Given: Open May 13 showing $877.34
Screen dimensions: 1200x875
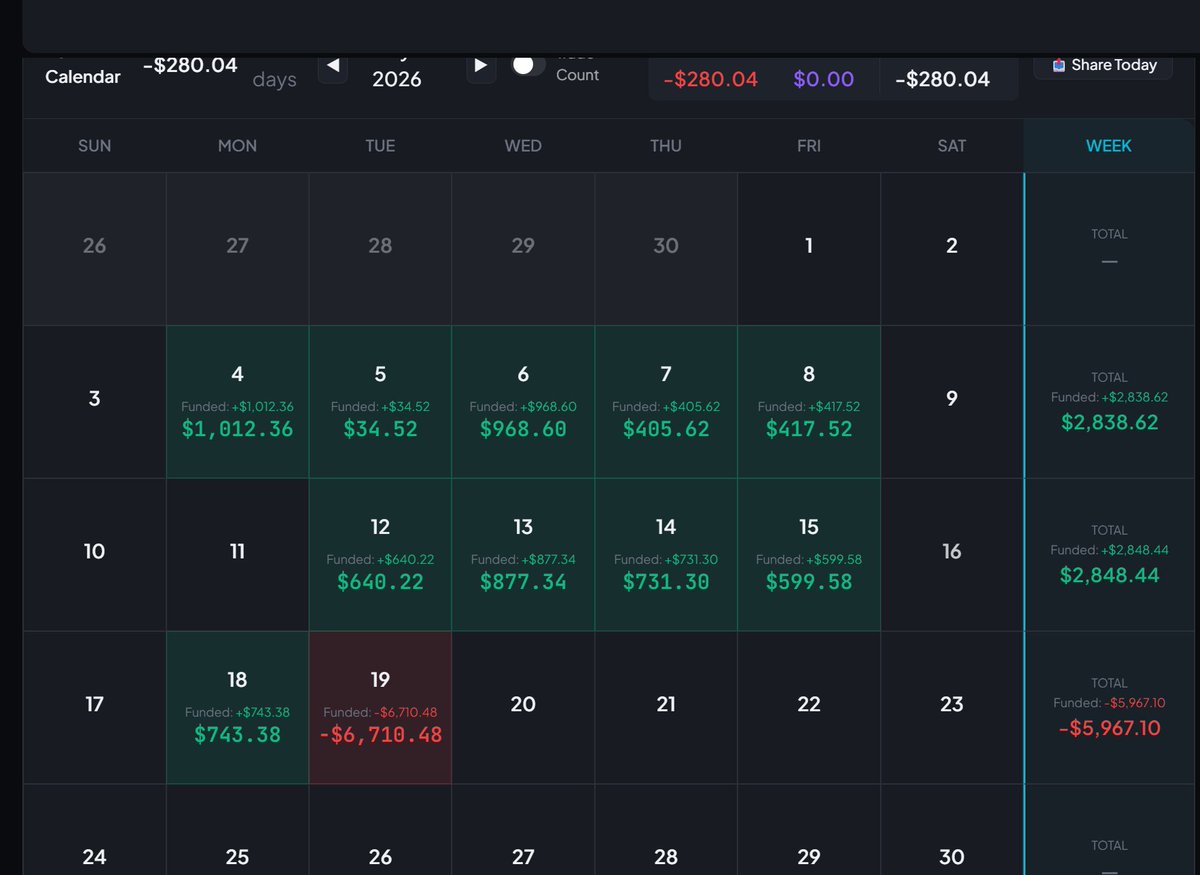Looking at the screenshot, I should click(523, 555).
